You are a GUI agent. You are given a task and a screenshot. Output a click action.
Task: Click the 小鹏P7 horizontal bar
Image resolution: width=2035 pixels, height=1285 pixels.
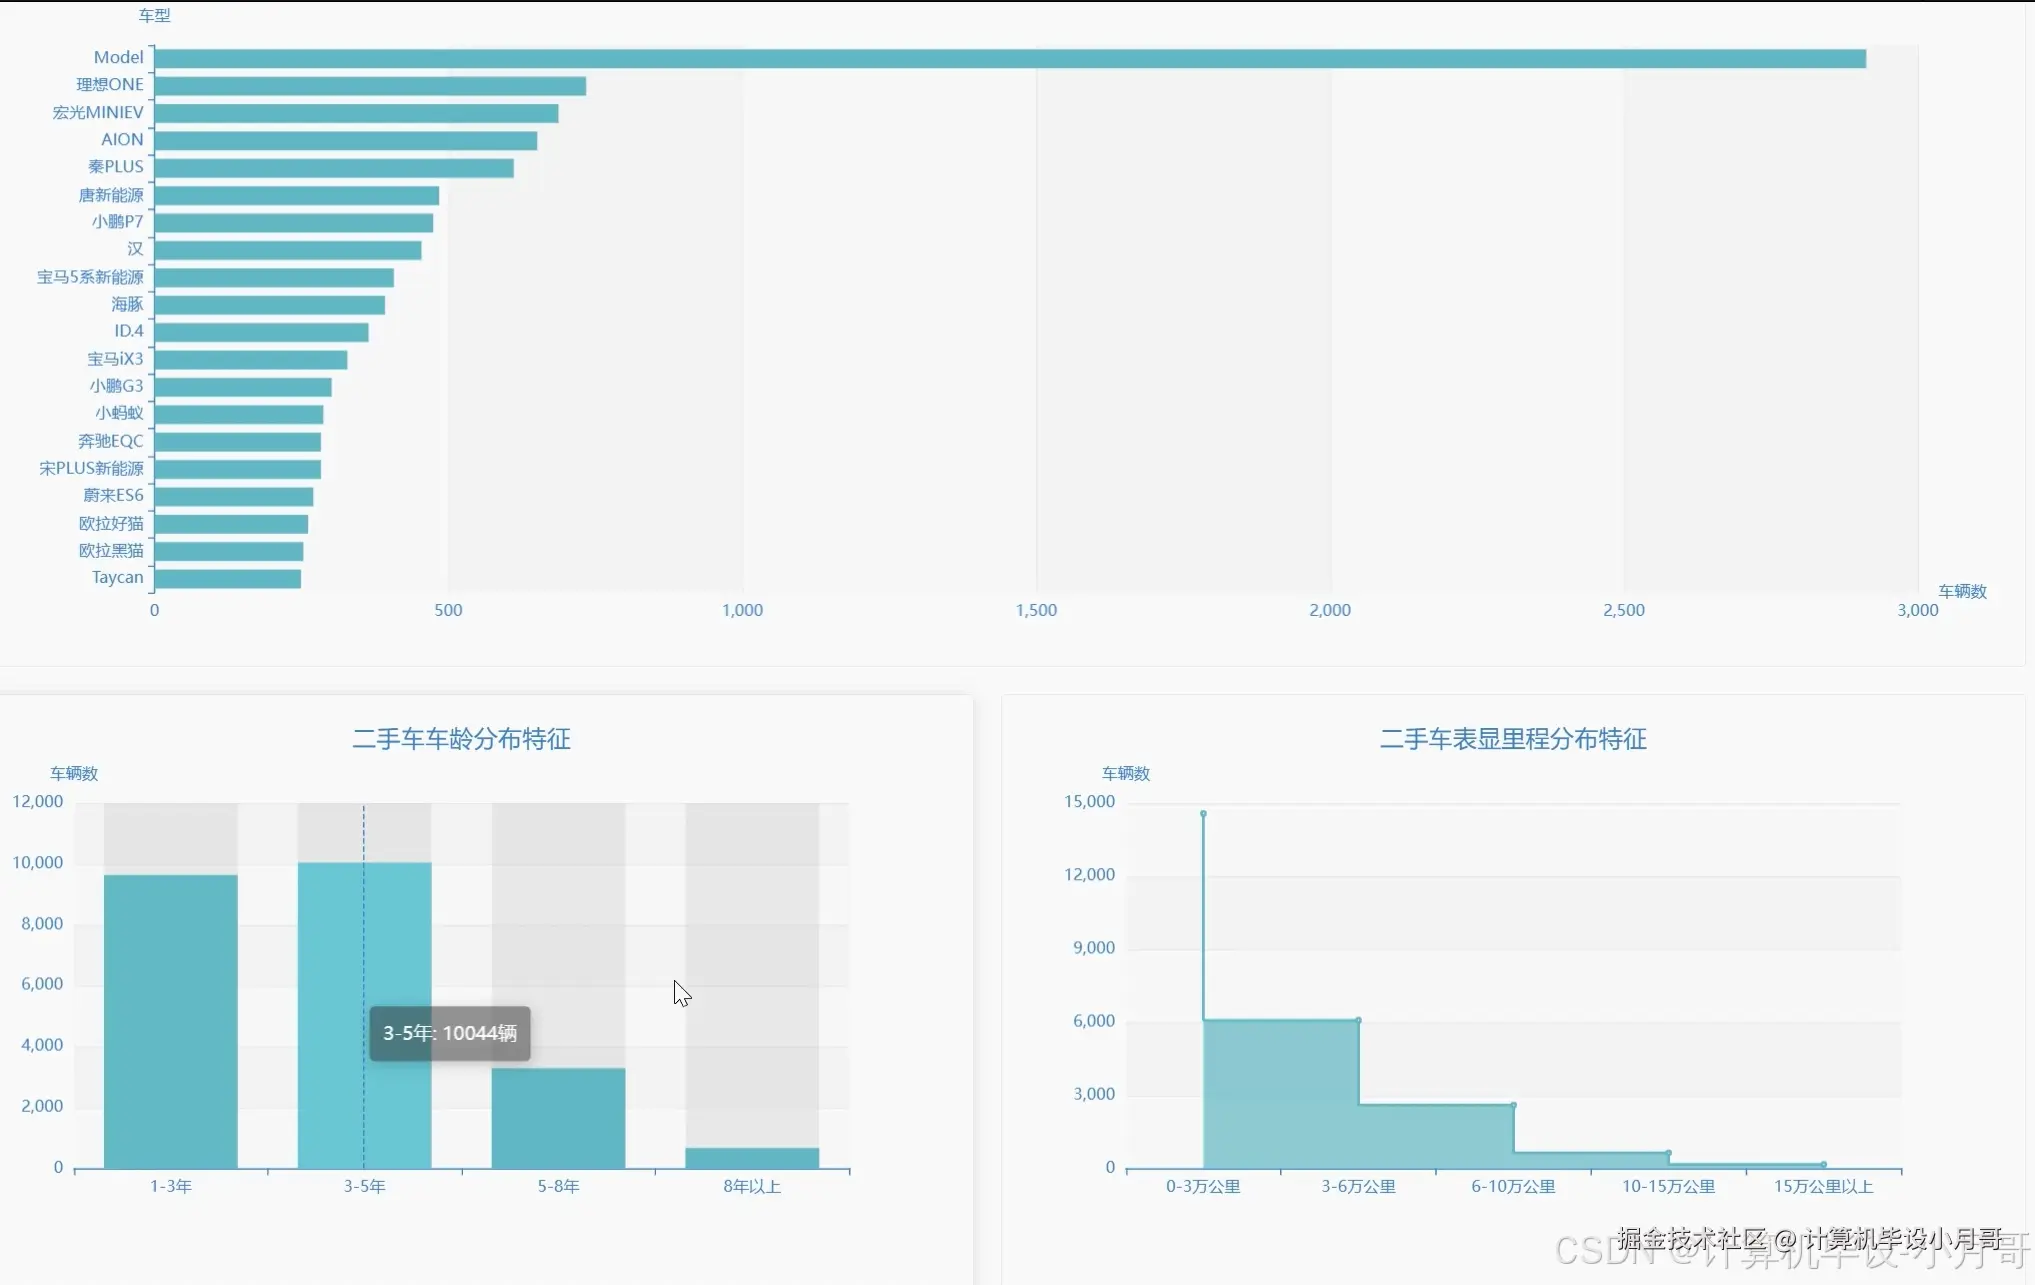tap(293, 223)
